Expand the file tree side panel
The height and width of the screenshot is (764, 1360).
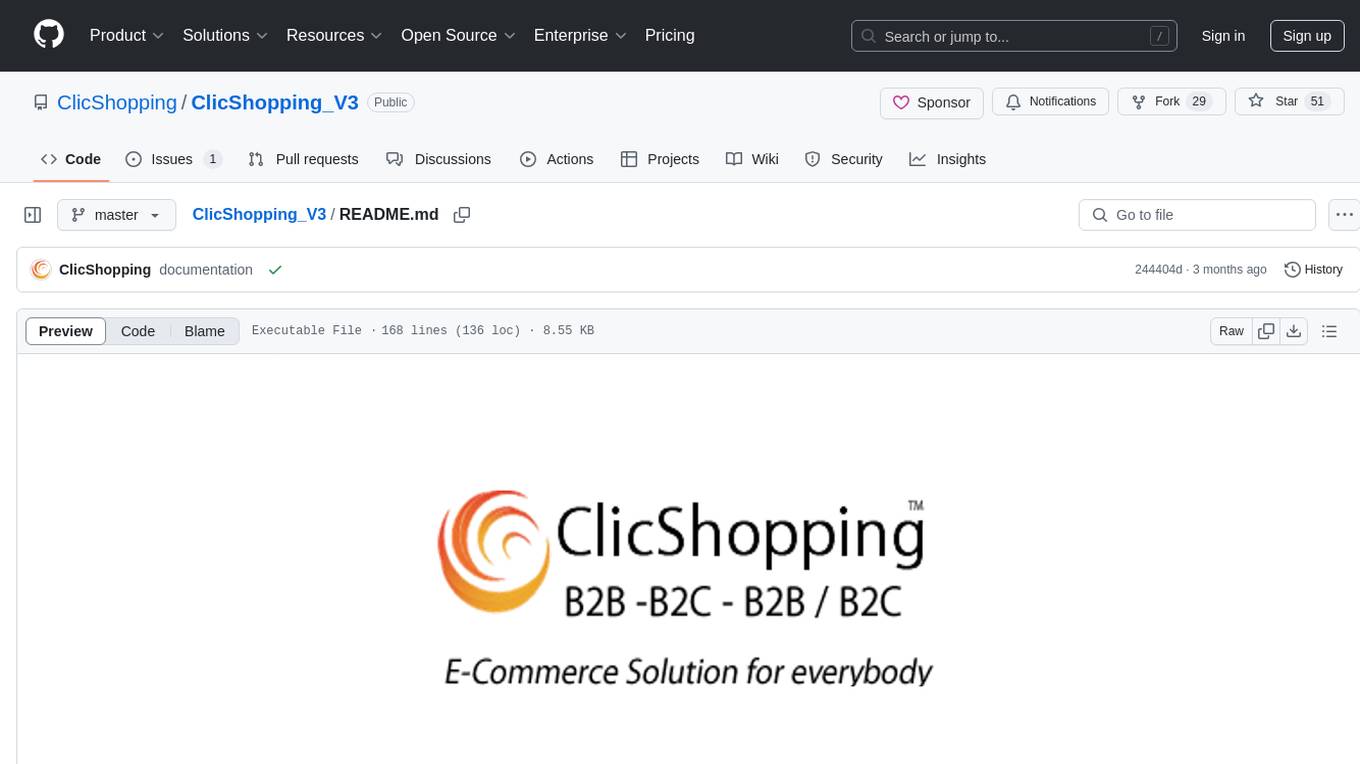click(x=33, y=215)
